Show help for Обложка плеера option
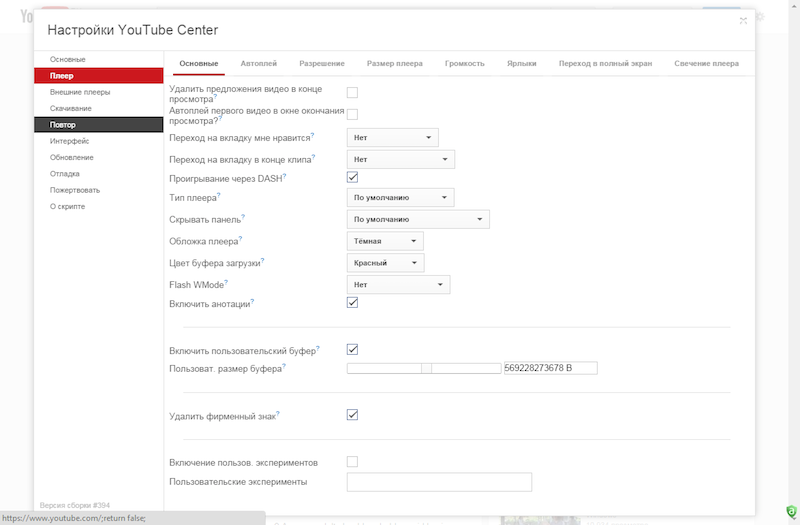This screenshot has width=800, height=525. click(x=240, y=238)
